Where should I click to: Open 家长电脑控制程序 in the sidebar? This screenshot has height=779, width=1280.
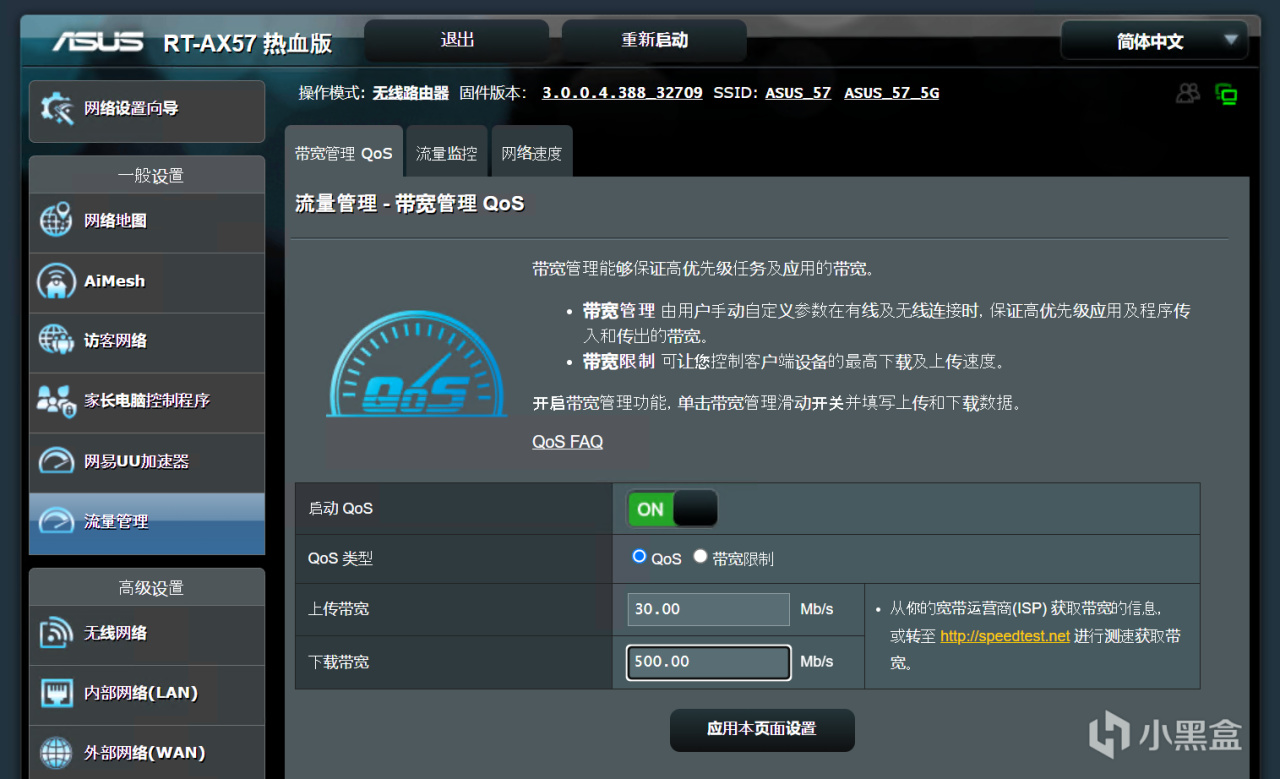pos(147,402)
